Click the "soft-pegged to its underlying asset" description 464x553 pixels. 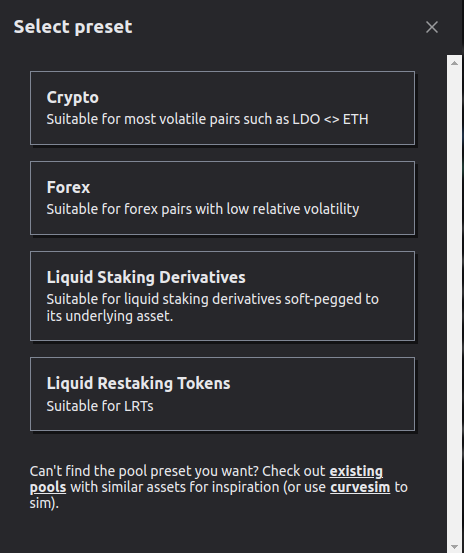pyautogui.click(x=213, y=307)
